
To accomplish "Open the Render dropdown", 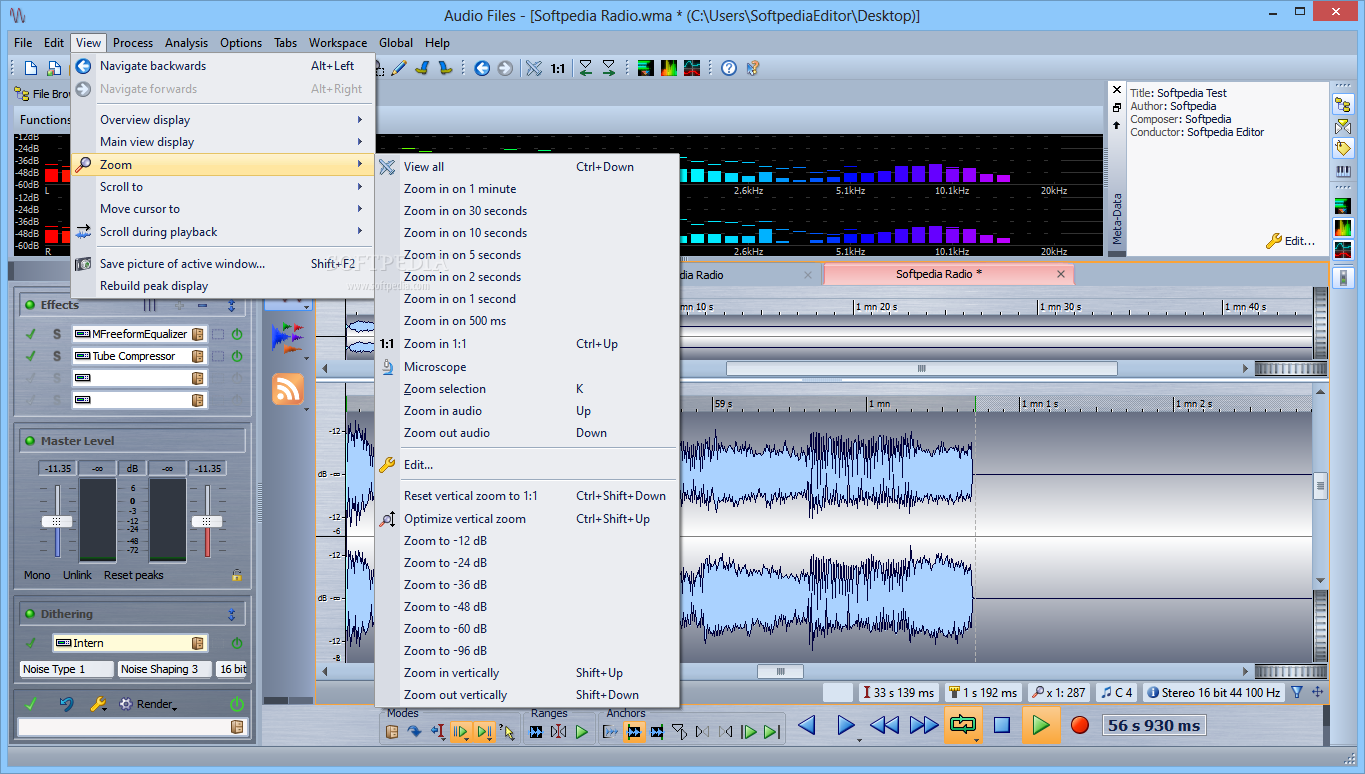I will 150,704.
